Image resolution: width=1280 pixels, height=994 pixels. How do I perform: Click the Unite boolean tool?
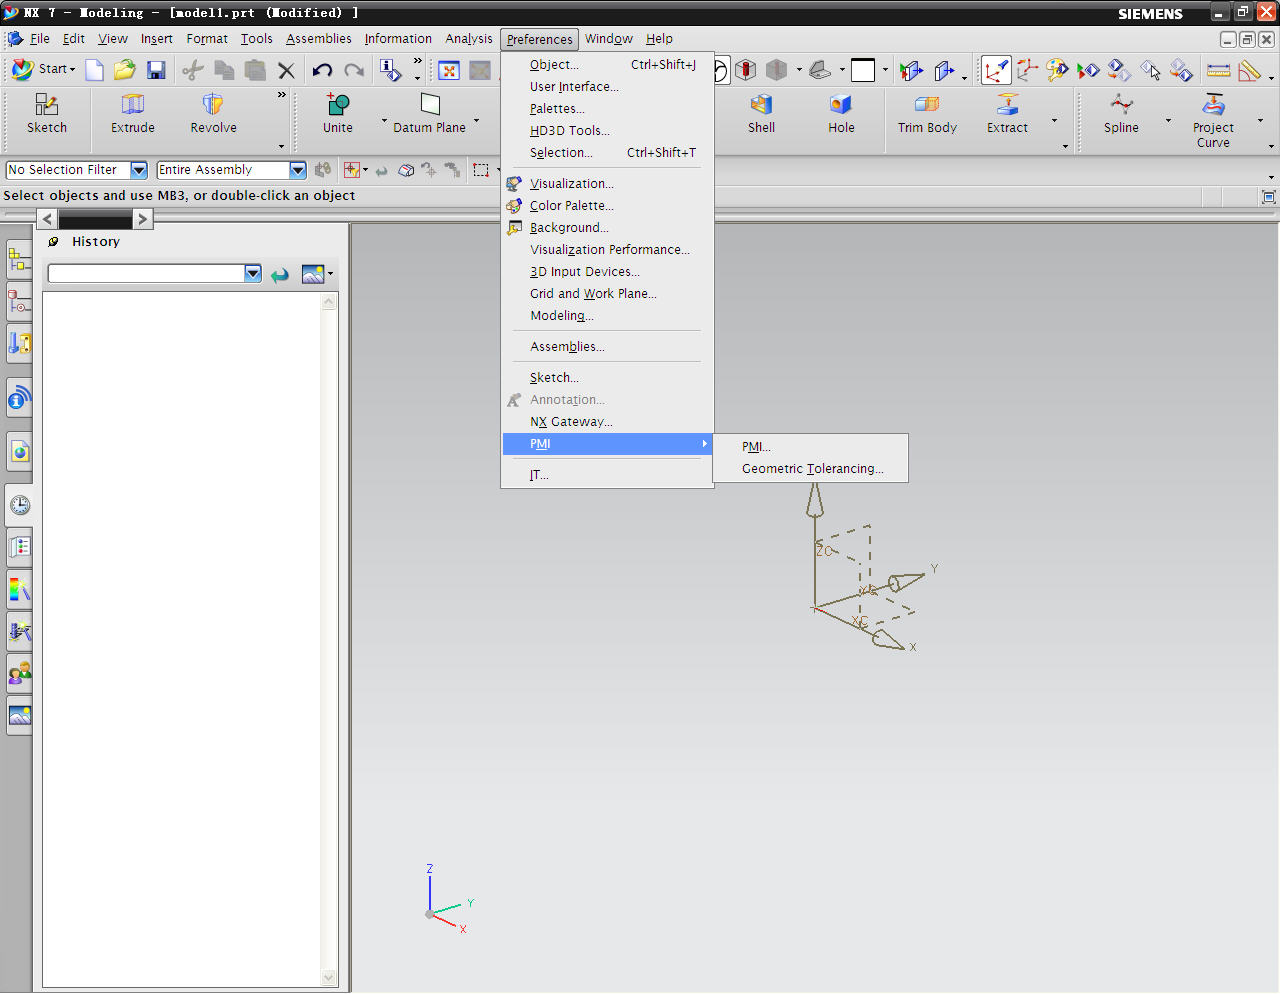click(x=338, y=113)
